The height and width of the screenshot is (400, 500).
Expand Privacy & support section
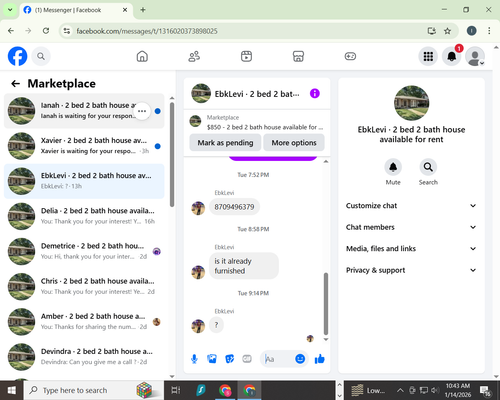(x=411, y=270)
